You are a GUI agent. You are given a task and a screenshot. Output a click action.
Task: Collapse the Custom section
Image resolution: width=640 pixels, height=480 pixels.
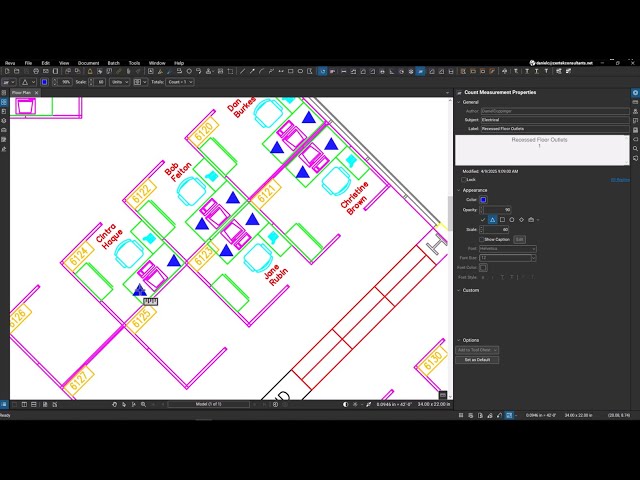pos(459,290)
